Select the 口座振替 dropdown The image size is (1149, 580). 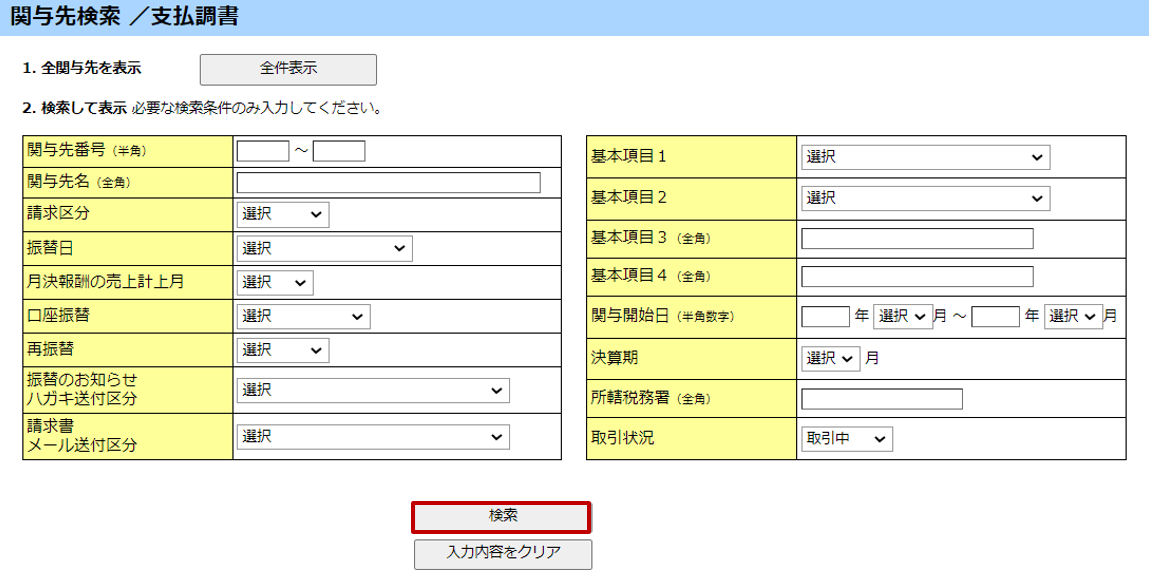pyautogui.click(x=303, y=317)
